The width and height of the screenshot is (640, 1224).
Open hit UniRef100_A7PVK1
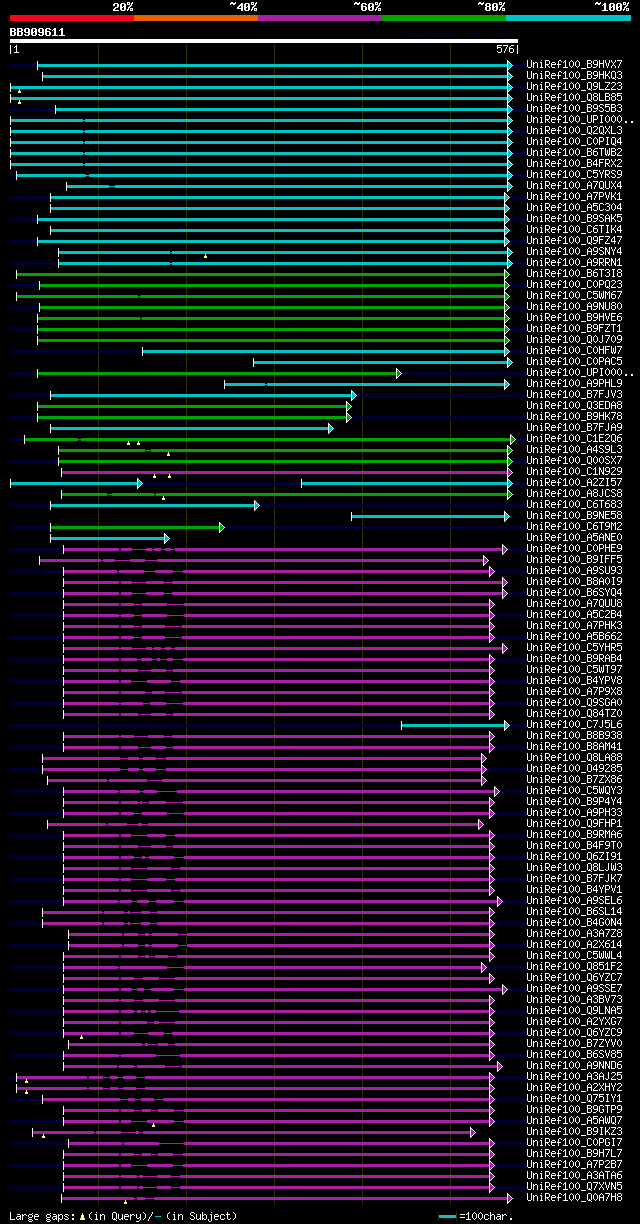click(x=575, y=196)
